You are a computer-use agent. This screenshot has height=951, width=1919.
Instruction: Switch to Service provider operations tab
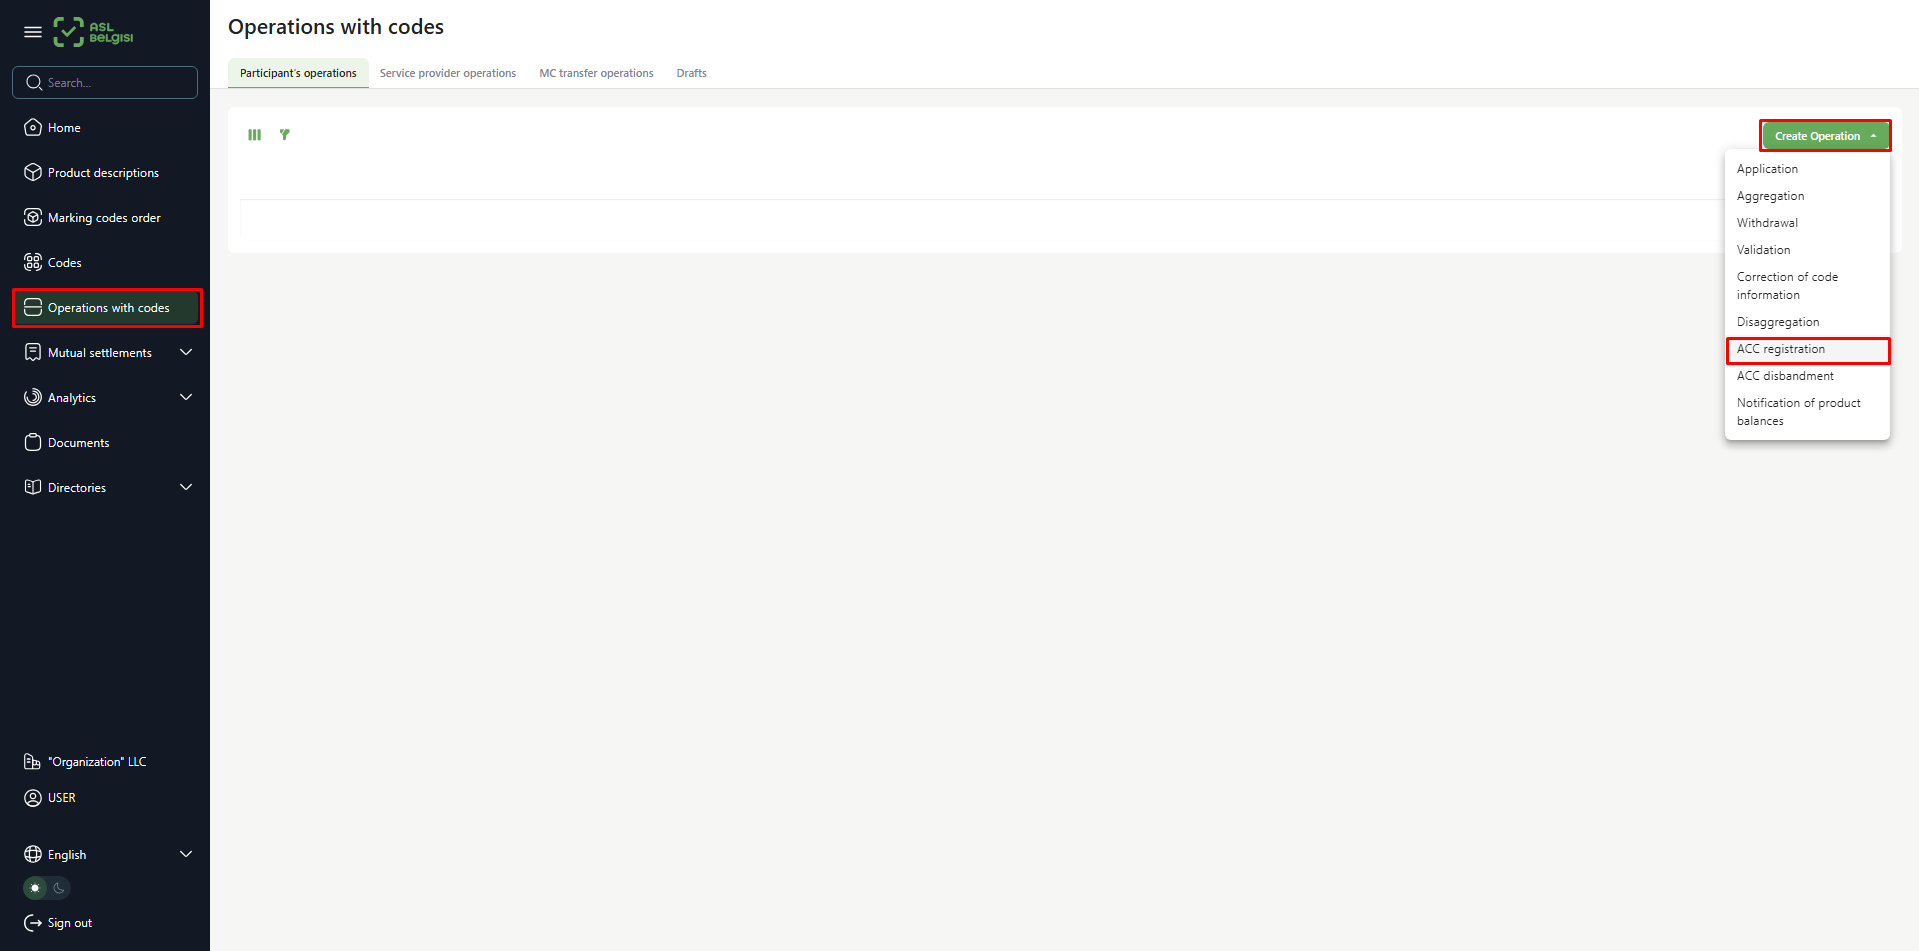(x=448, y=73)
